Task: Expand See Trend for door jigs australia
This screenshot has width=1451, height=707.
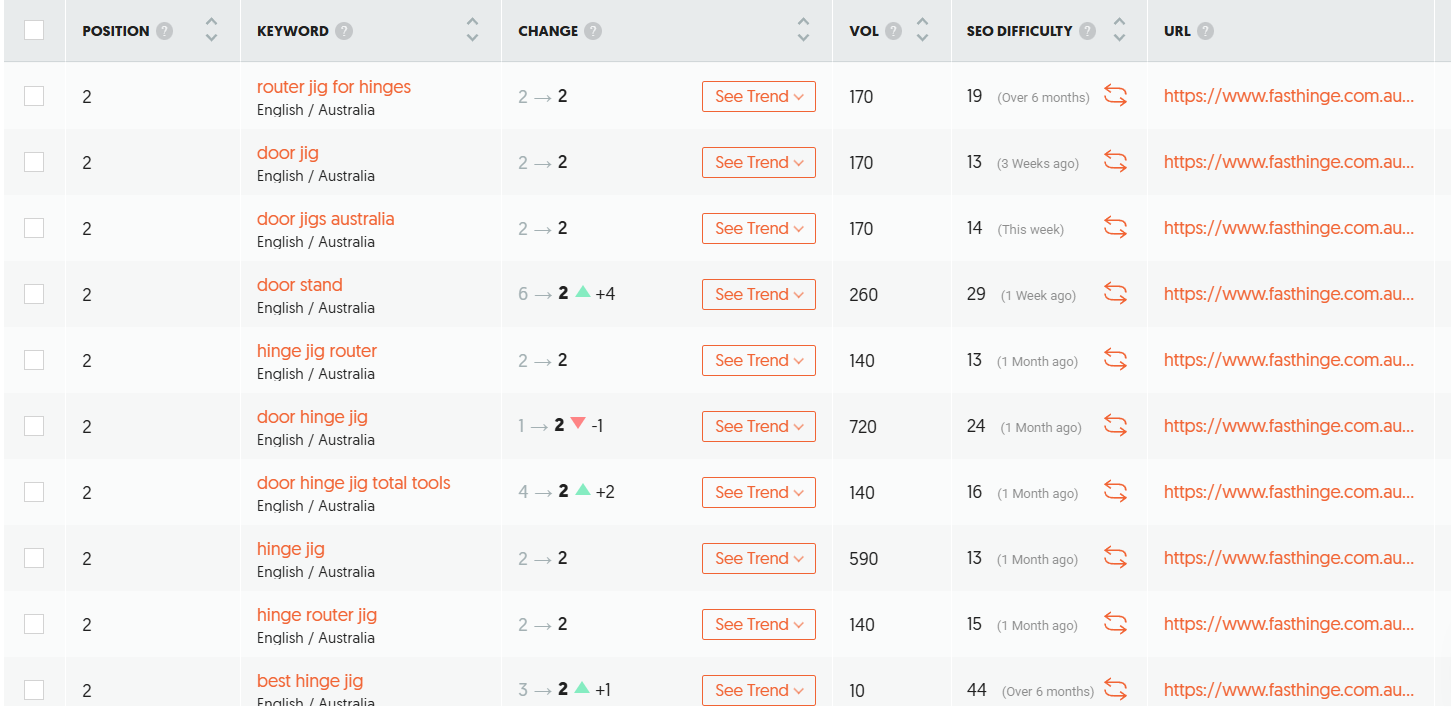Action: 758,228
